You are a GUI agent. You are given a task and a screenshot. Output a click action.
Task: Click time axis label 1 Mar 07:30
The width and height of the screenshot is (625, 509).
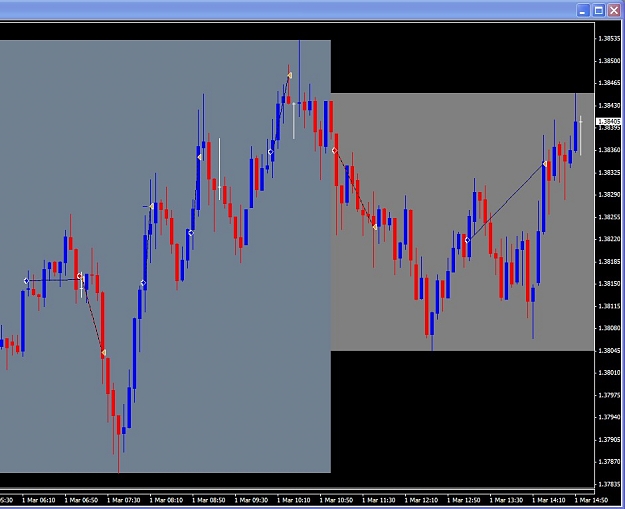coord(124,500)
